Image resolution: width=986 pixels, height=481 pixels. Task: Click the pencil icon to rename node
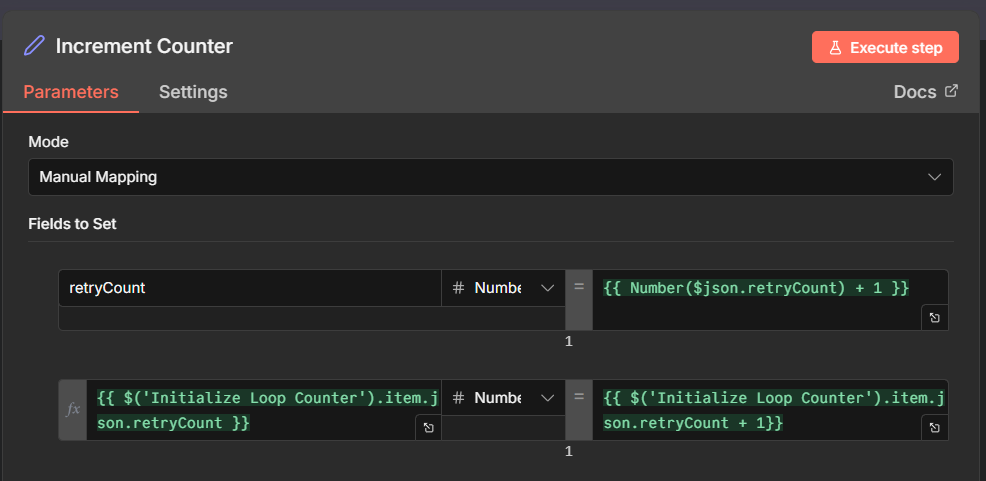(35, 46)
